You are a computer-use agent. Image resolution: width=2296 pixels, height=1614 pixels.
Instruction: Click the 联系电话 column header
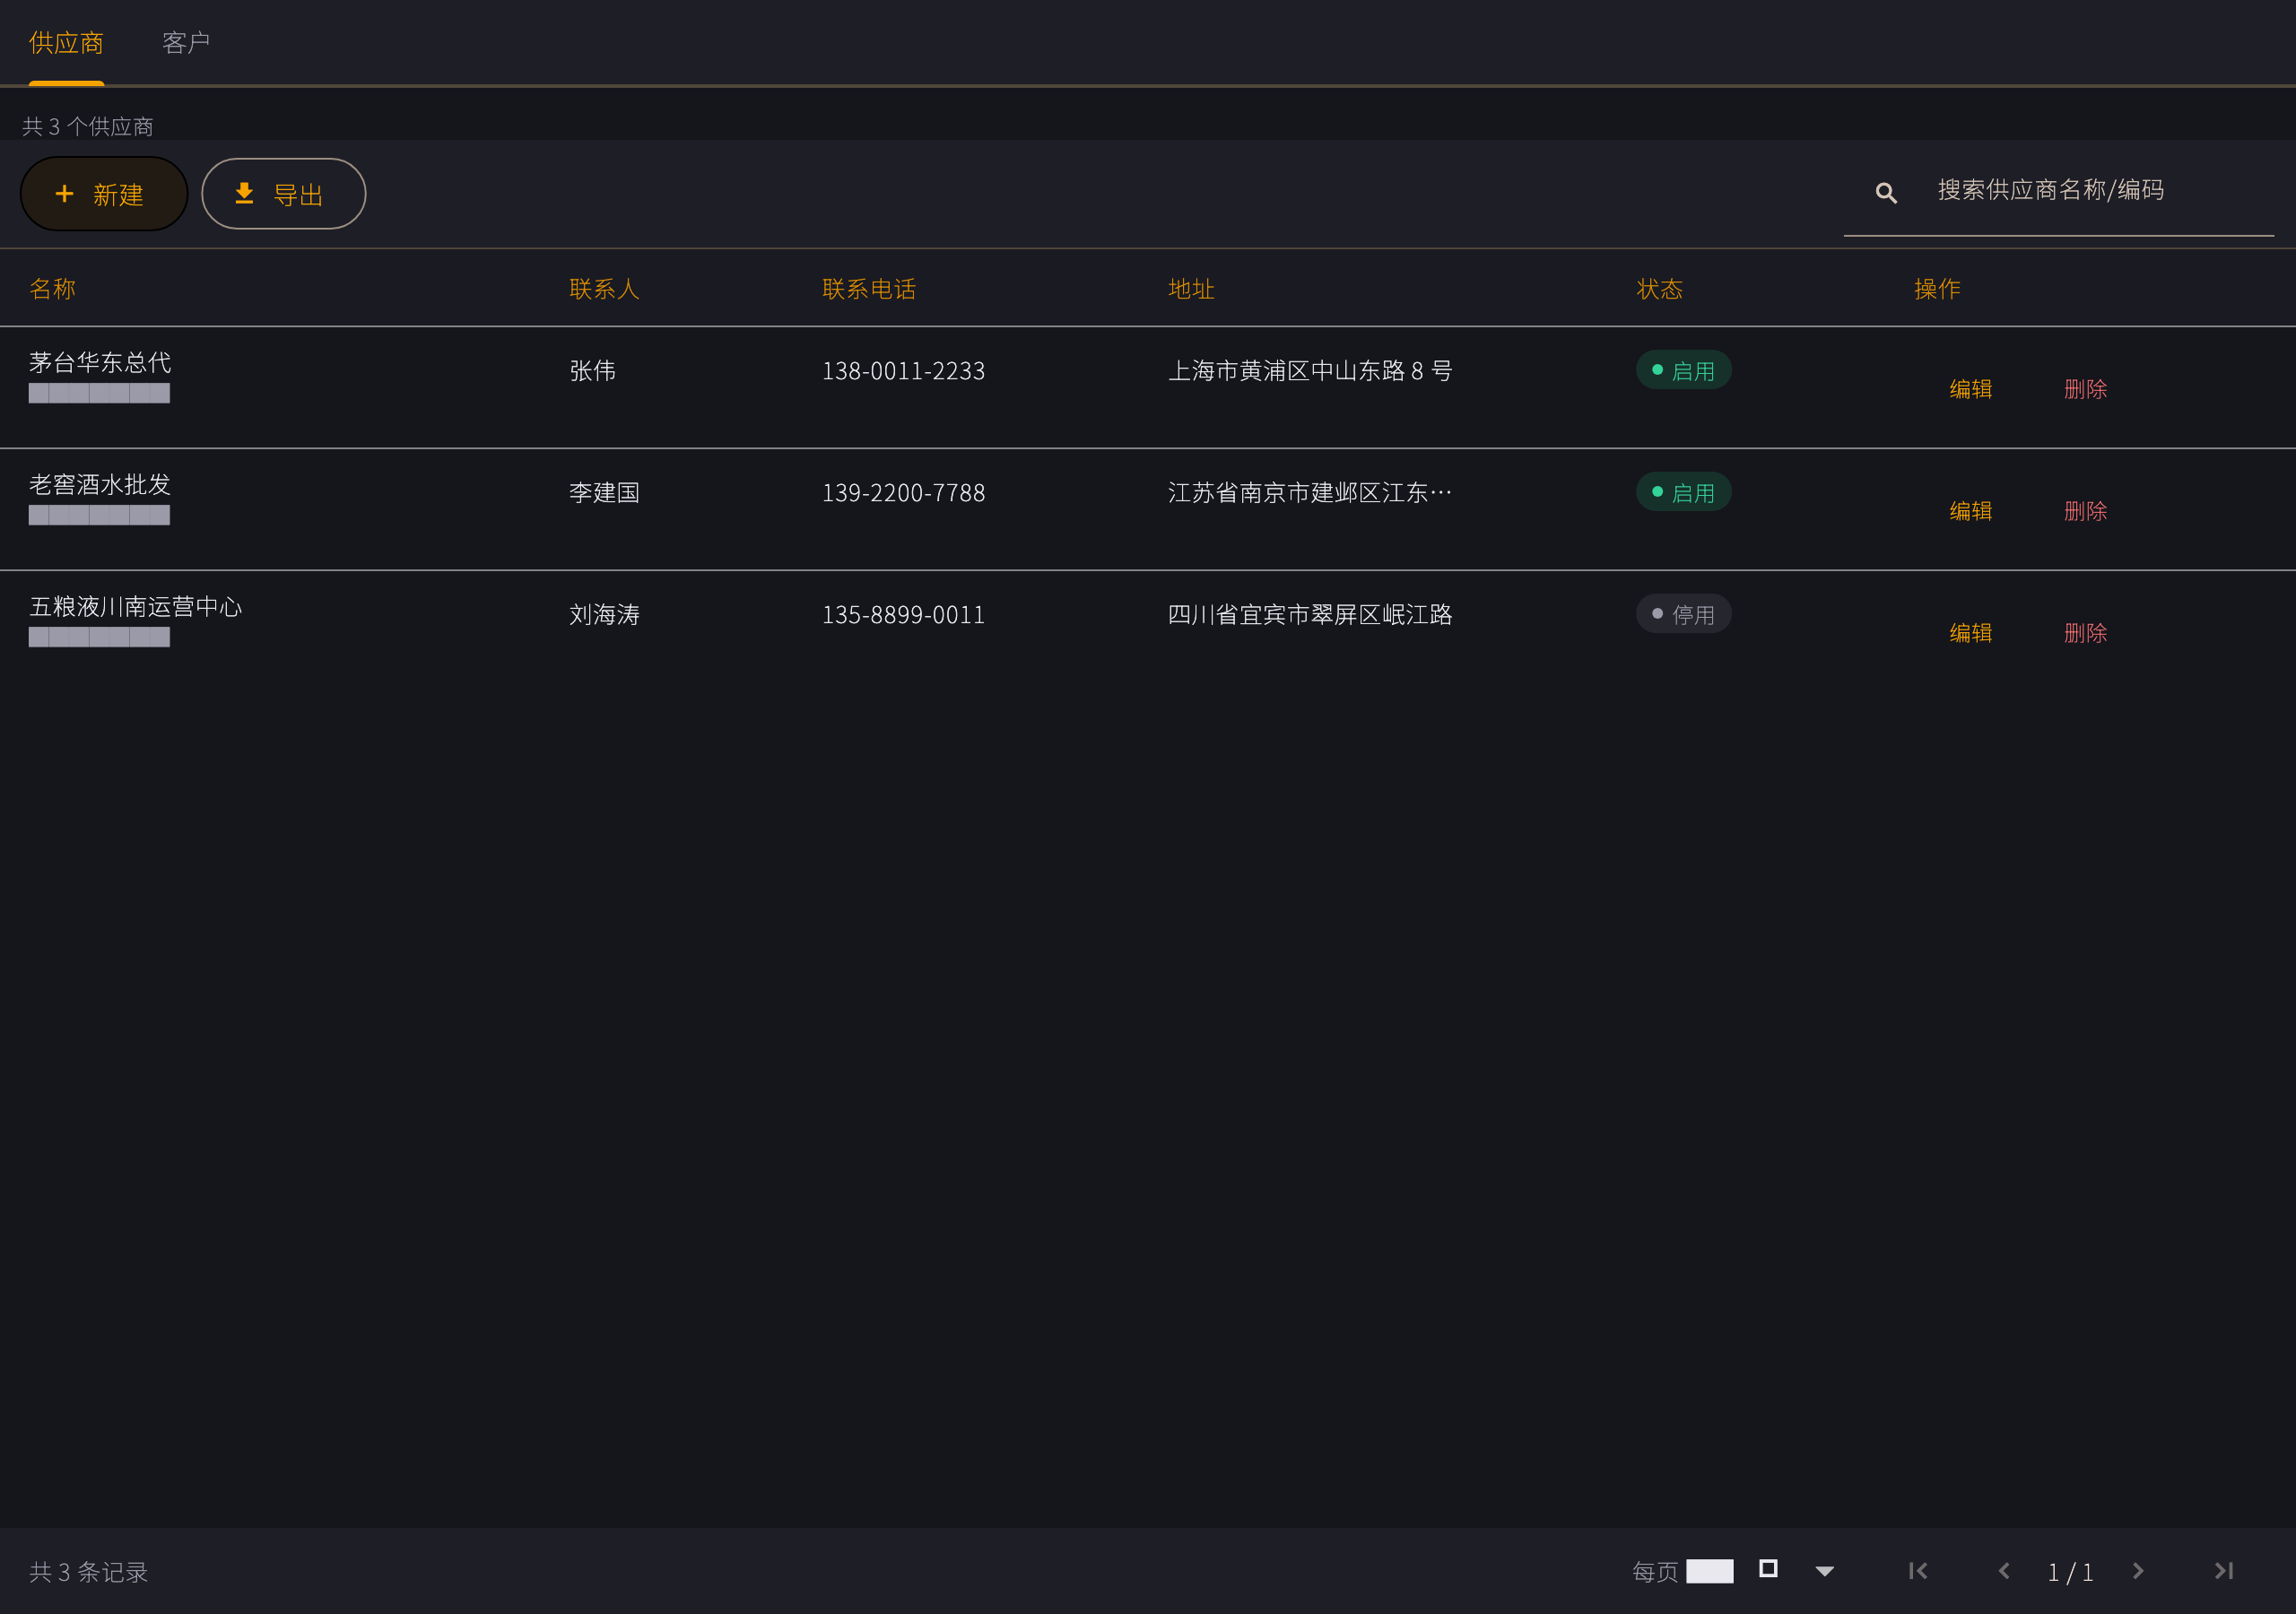869,289
